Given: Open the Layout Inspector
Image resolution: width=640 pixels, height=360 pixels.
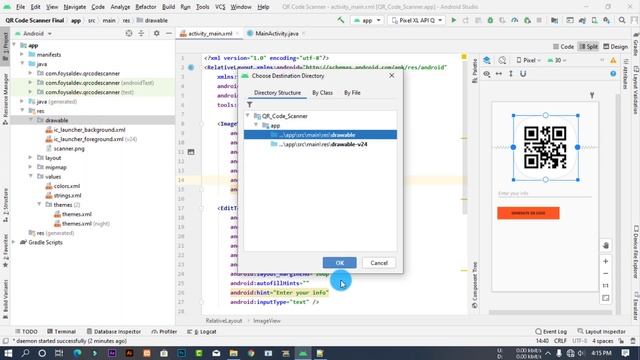Looking at the screenshot, I should (x=602, y=331).
